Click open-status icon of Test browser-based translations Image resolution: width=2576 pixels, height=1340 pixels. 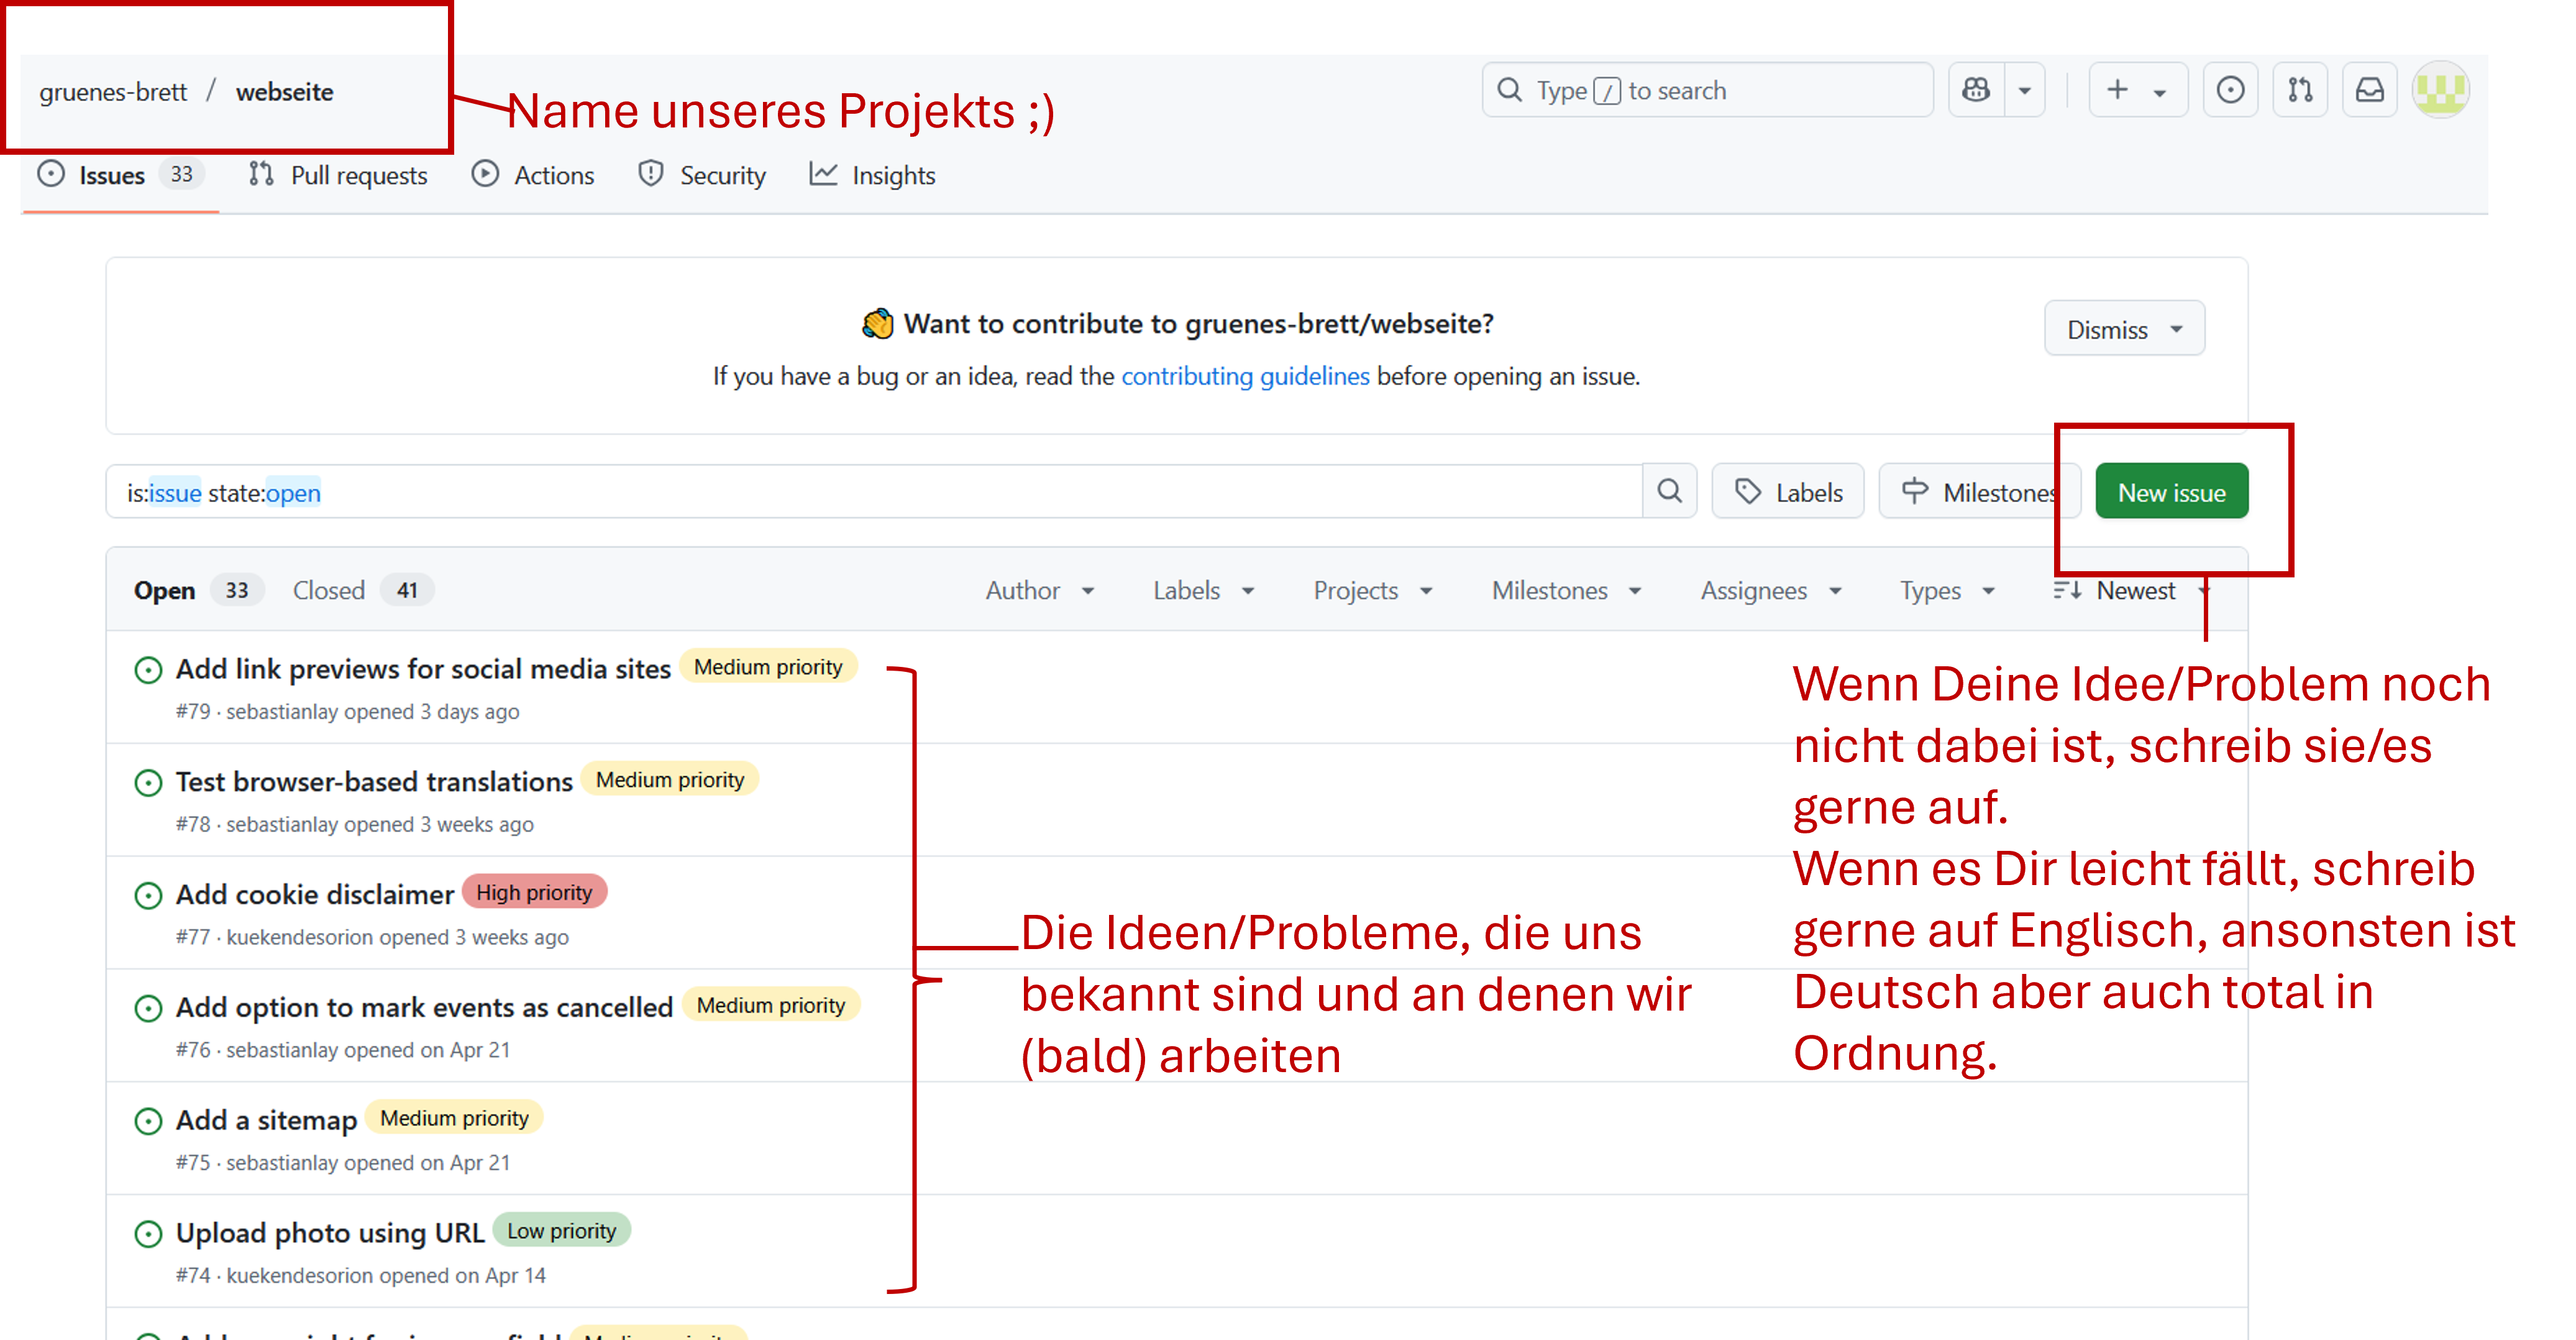tap(148, 782)
